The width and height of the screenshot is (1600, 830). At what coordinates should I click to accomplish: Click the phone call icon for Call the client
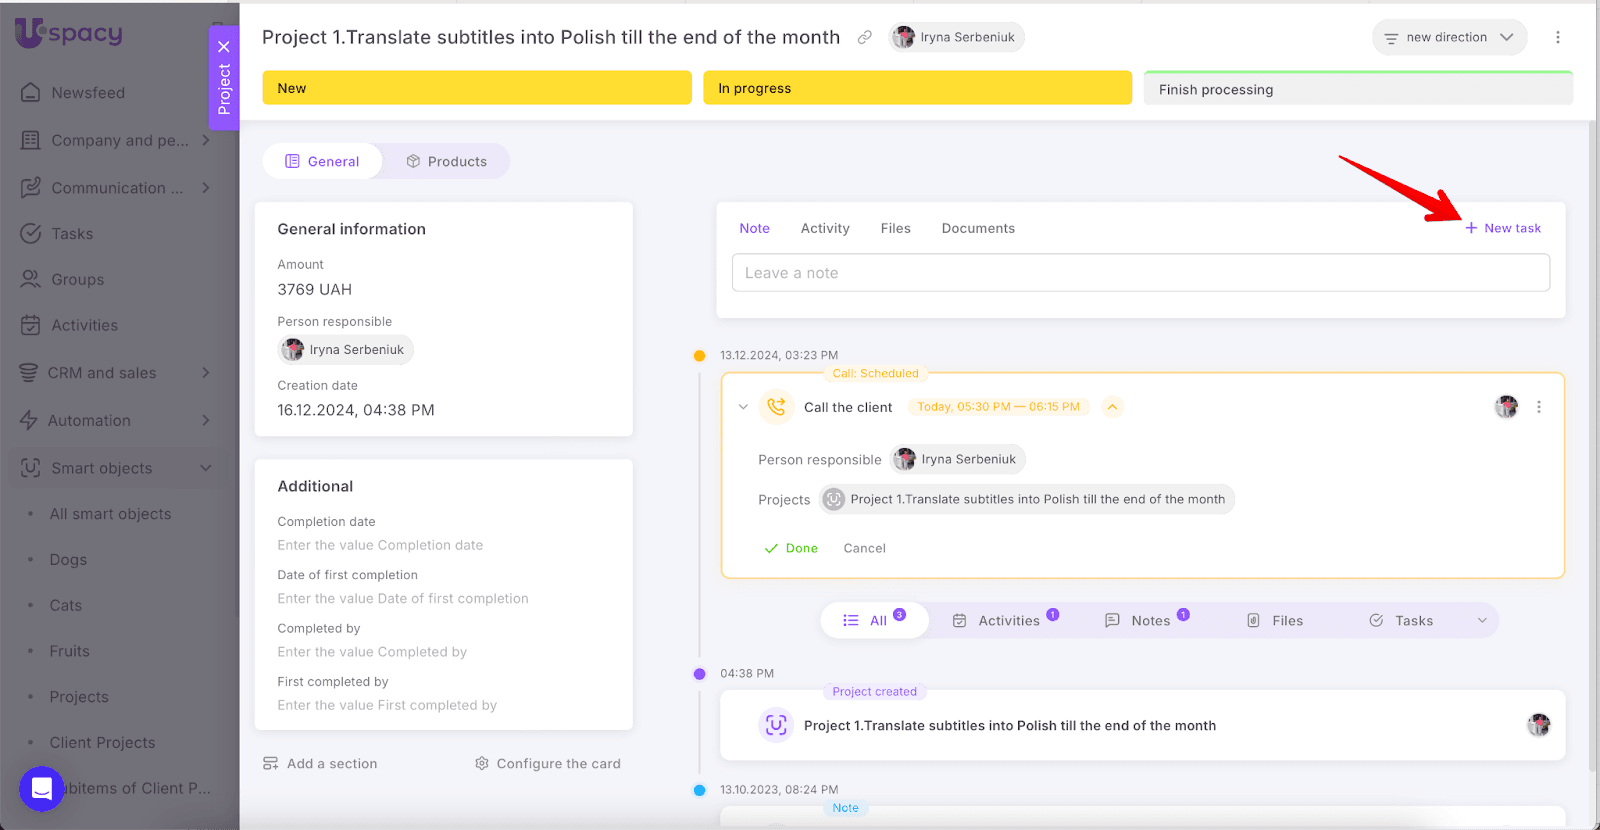776,407
